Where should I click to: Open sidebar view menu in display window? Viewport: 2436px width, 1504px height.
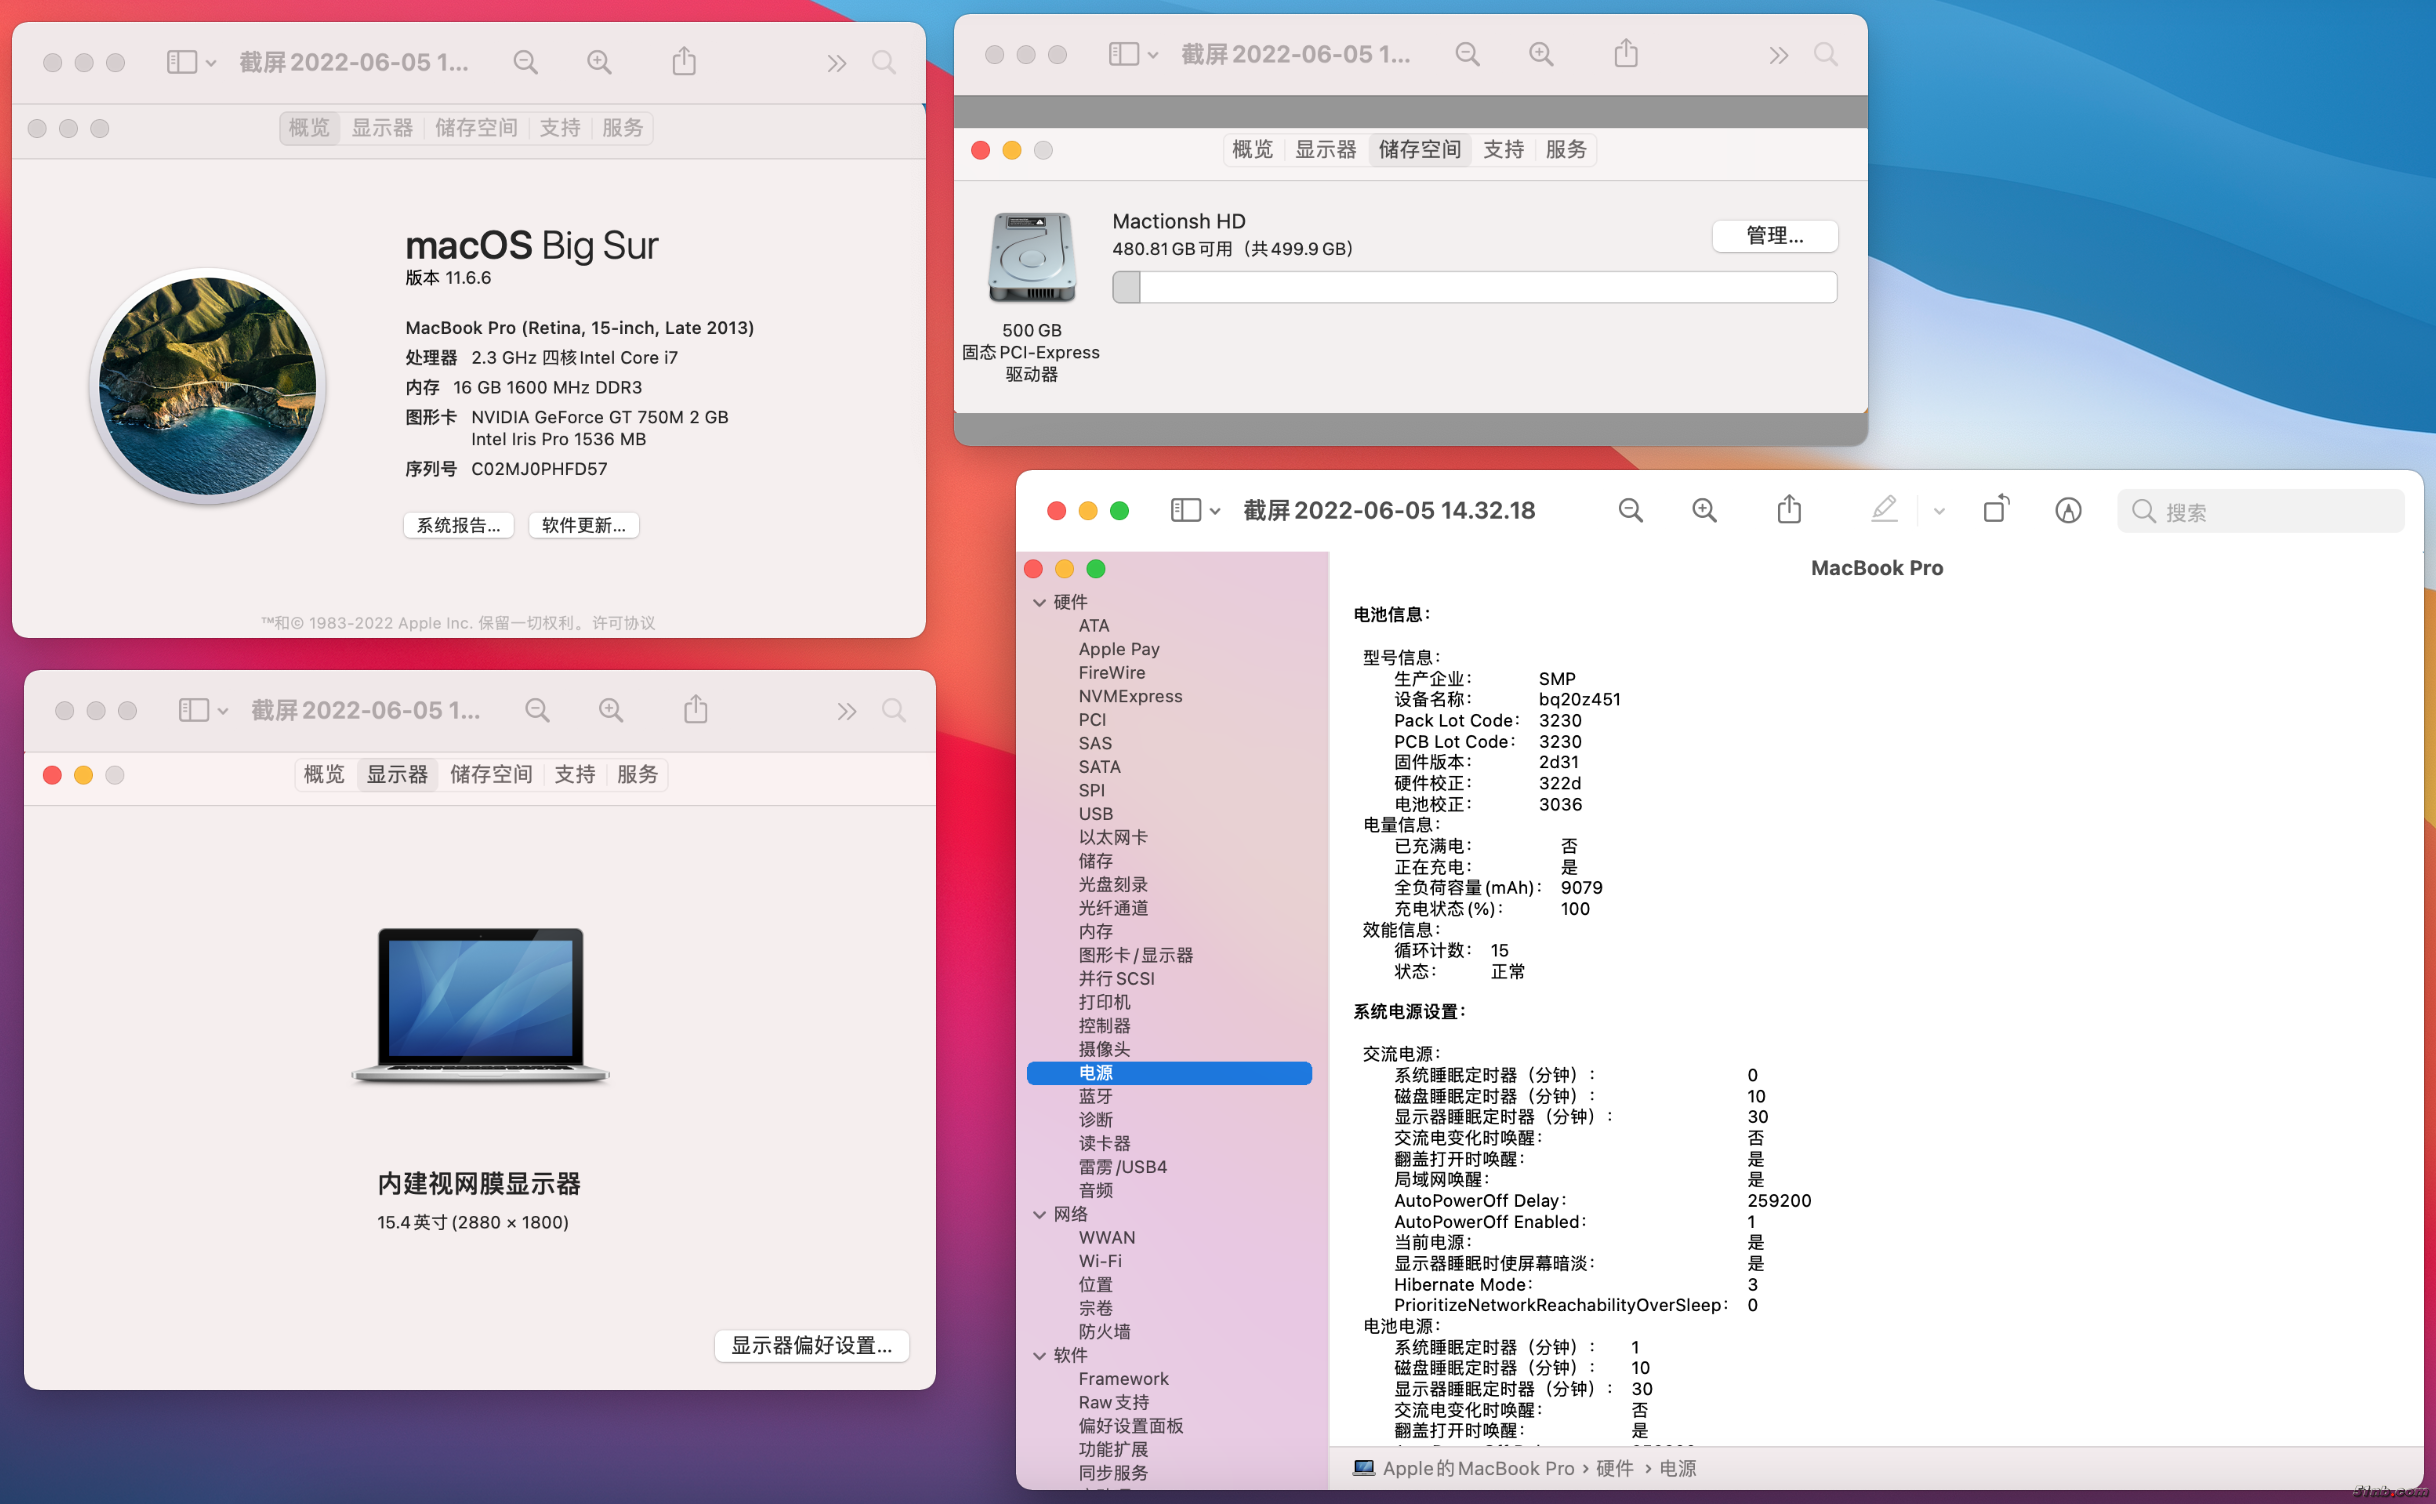click(x=202, y=711)
